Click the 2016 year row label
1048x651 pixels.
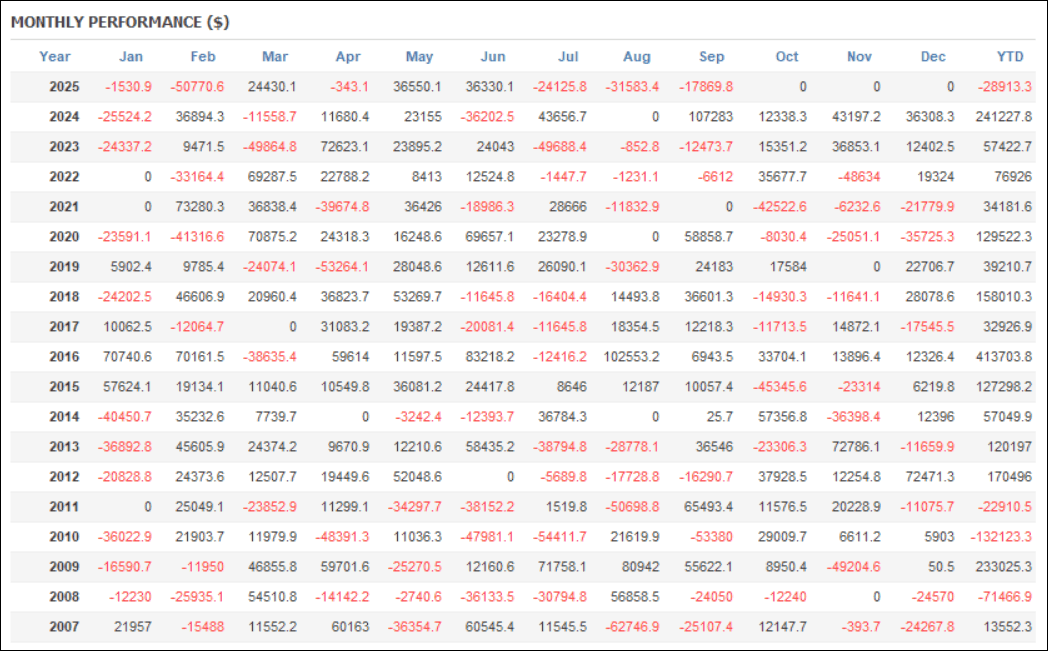coord(64,355)
